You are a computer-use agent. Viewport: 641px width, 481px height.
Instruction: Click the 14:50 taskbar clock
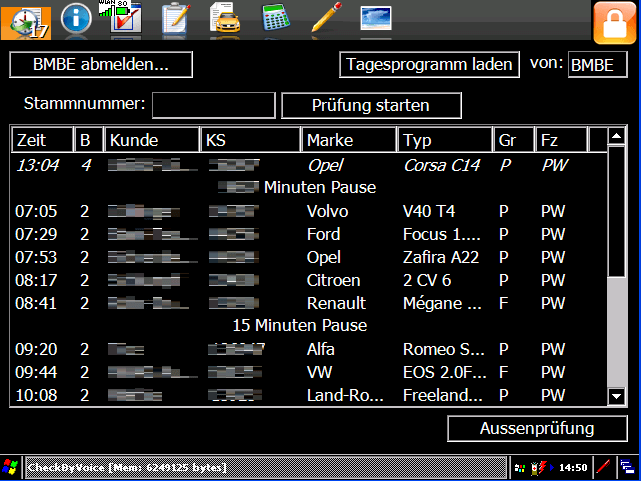point(573,468)
